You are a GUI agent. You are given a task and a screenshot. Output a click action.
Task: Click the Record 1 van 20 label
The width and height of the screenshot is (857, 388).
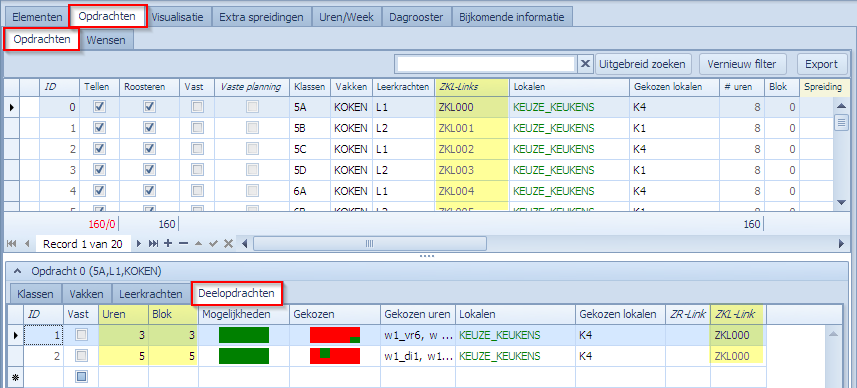(x=83, y=244)
